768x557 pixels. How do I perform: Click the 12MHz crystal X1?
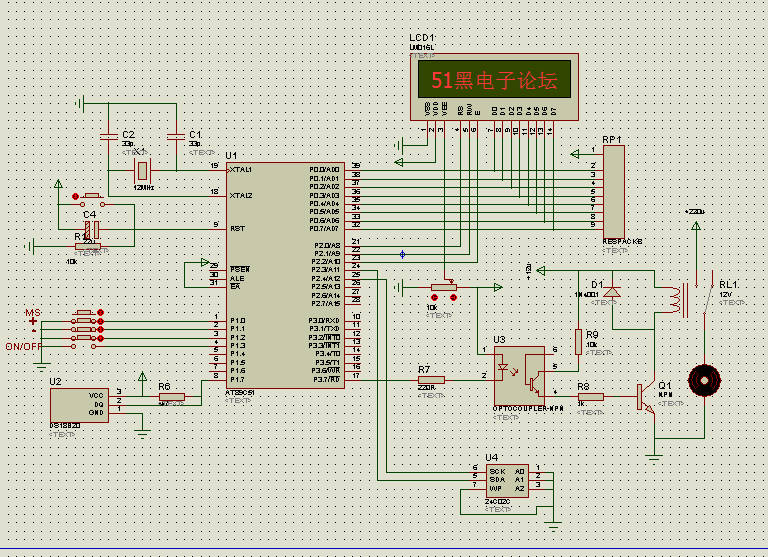(143, 170)
